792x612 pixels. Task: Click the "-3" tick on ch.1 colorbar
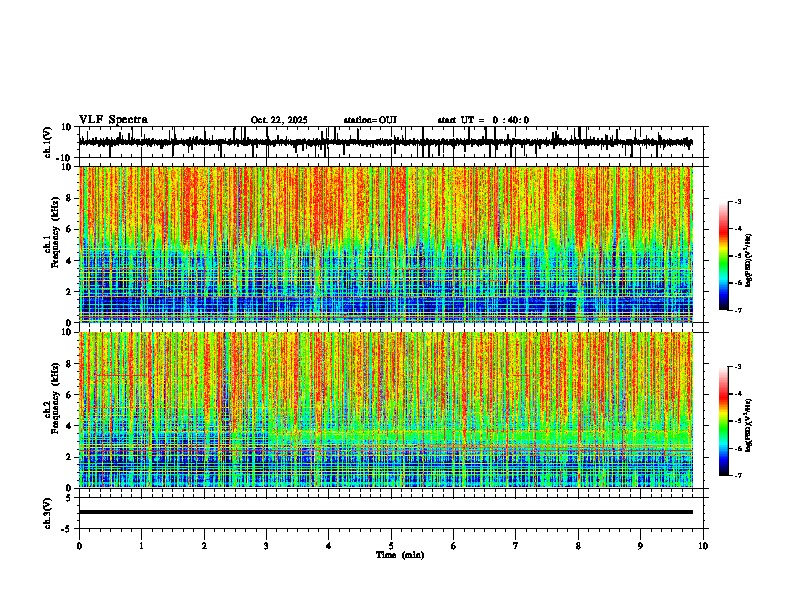pyautogui.click(x=738, y=201)
